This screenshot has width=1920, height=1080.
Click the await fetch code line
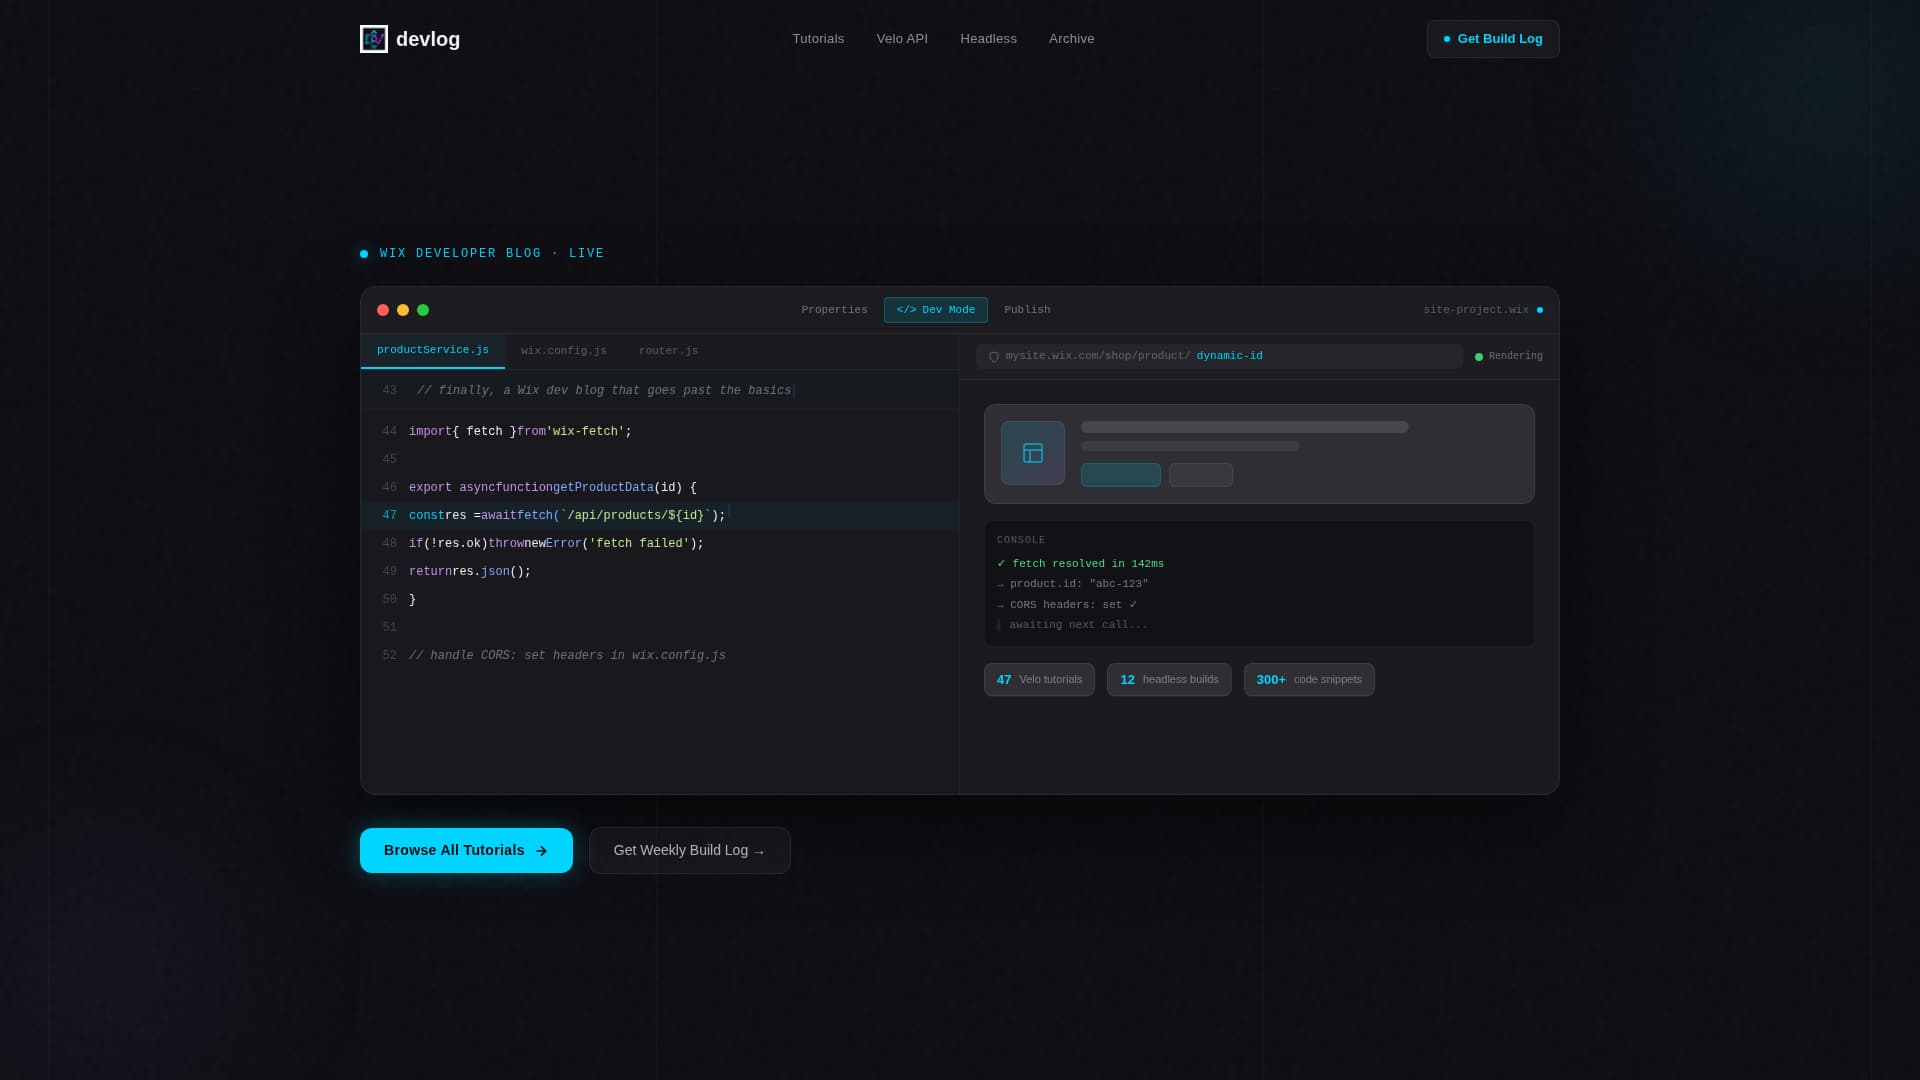pos(567,516)
